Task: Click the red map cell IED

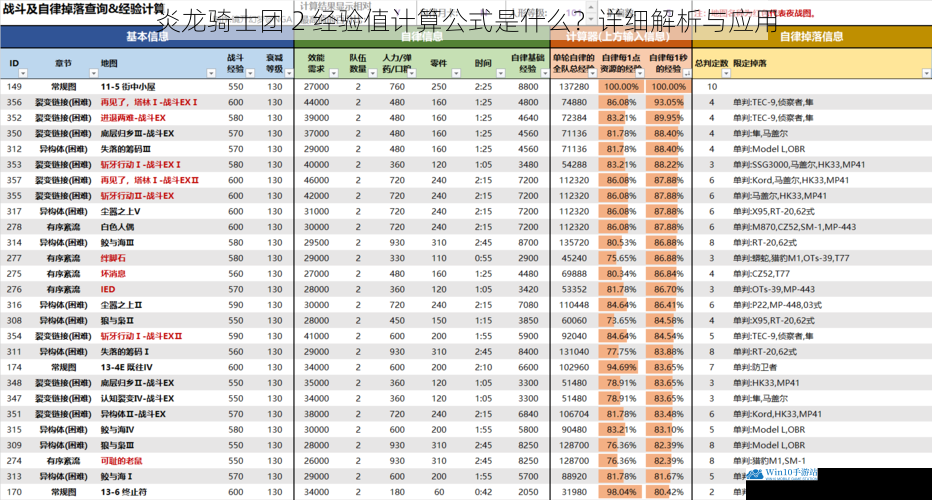Action: (108, 289)
